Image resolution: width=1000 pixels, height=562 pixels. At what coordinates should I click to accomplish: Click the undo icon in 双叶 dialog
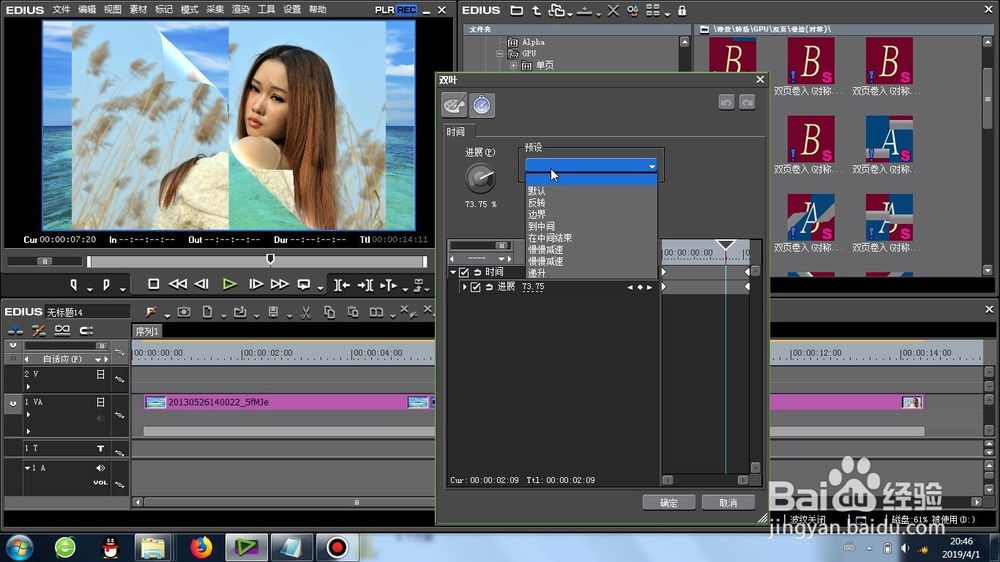pos(726,102)
